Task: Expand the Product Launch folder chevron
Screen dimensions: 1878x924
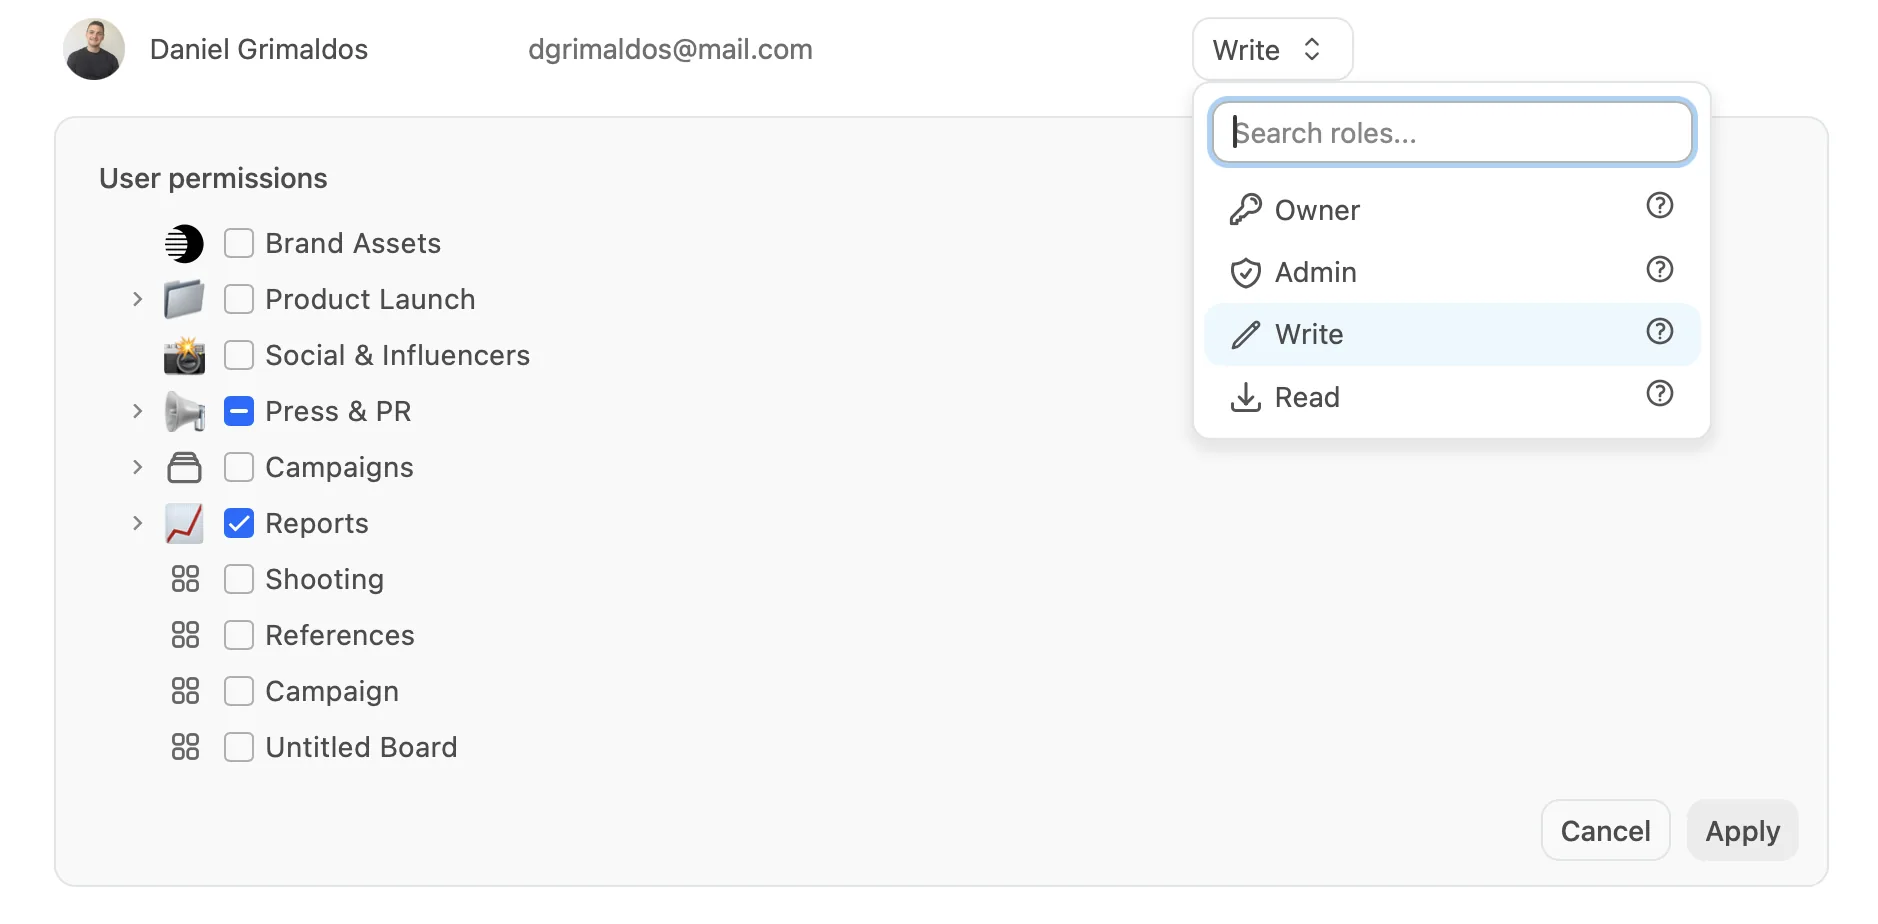Action: pos(138,299)
